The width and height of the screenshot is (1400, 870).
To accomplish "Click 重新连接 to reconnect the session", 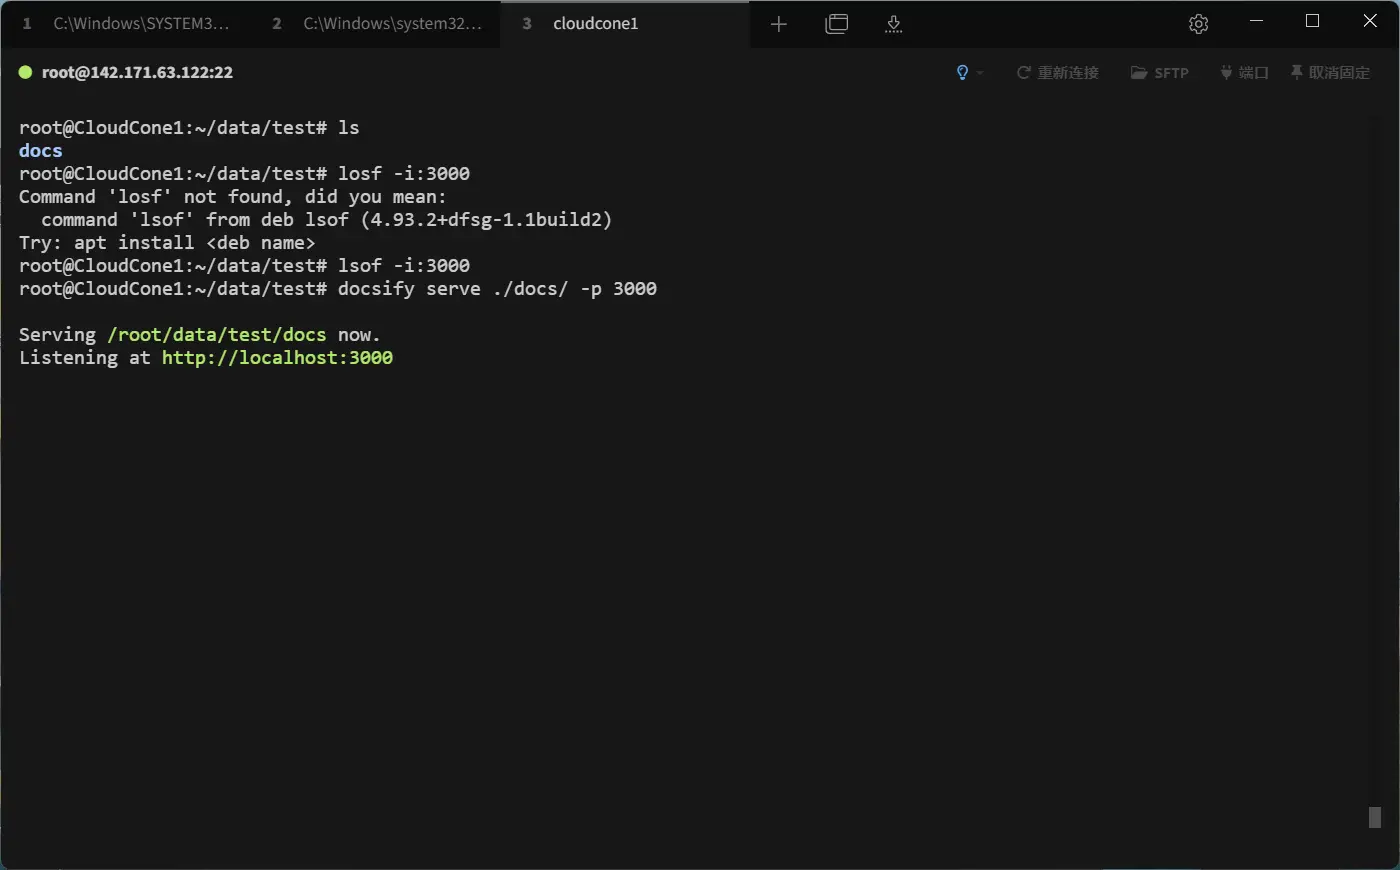I will click(x=1057, y=72).
